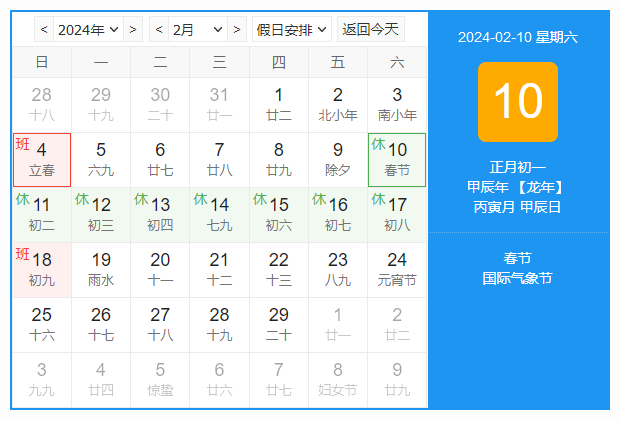
Task: Select February 10 春节 date
Action: tap(397, 160)
